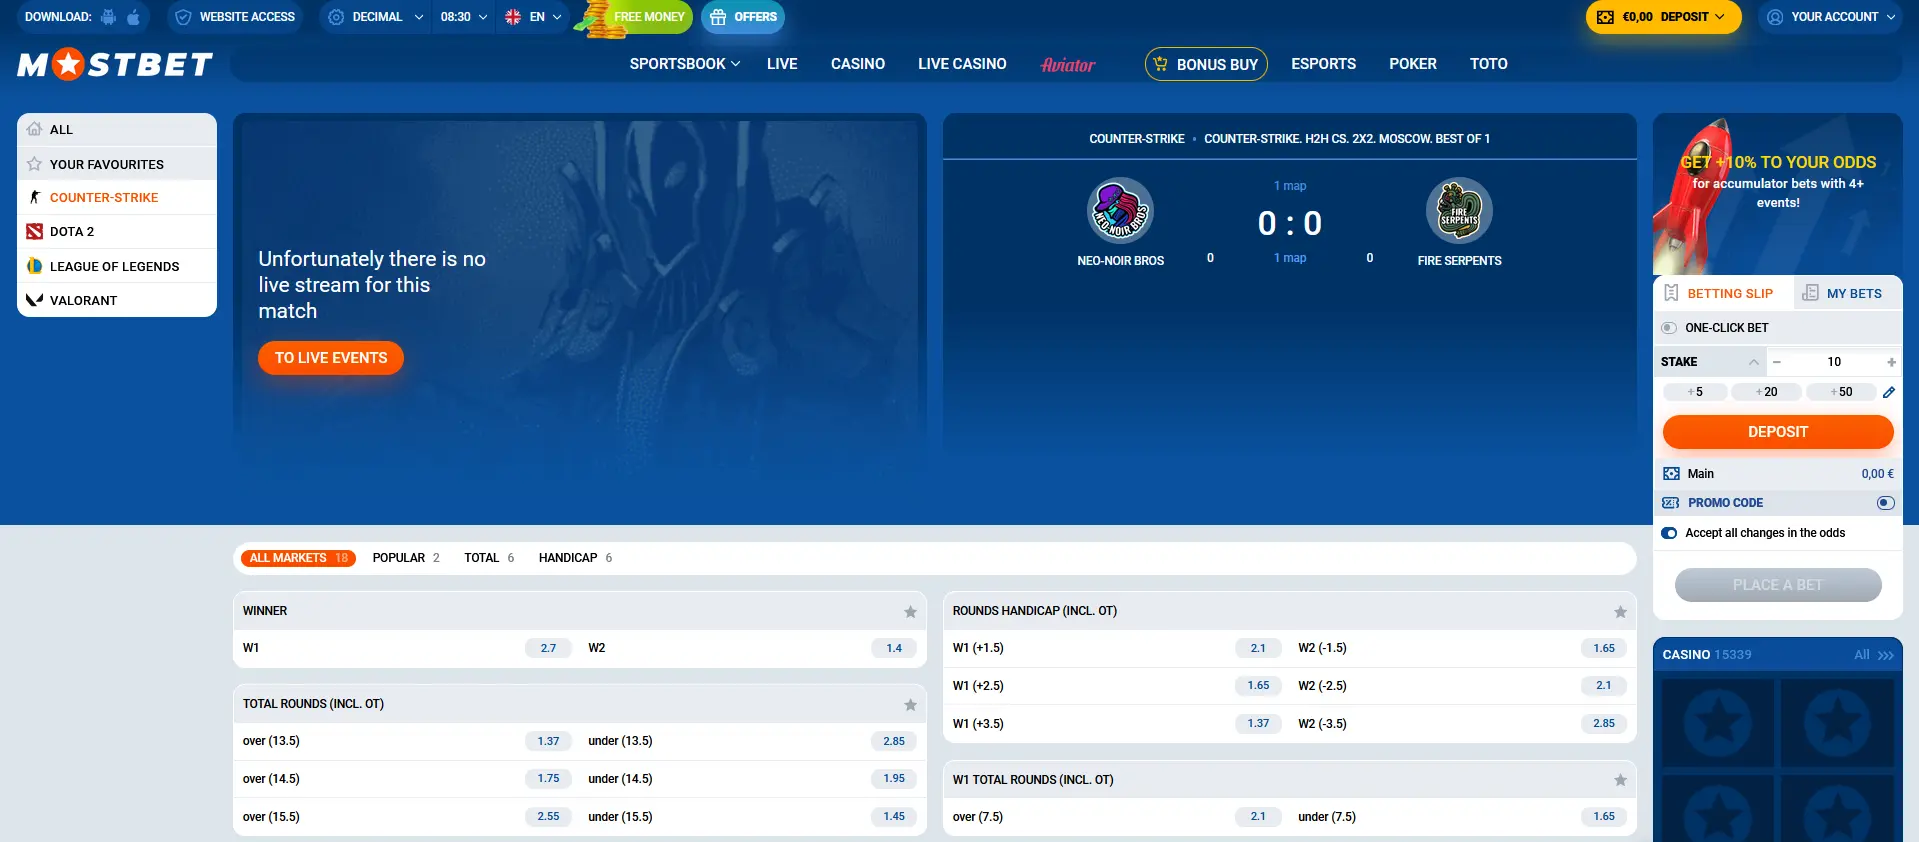Click Counter-Strike breadcrumb link
The height and width of the screenshot is (842, 1919).
1136,139
